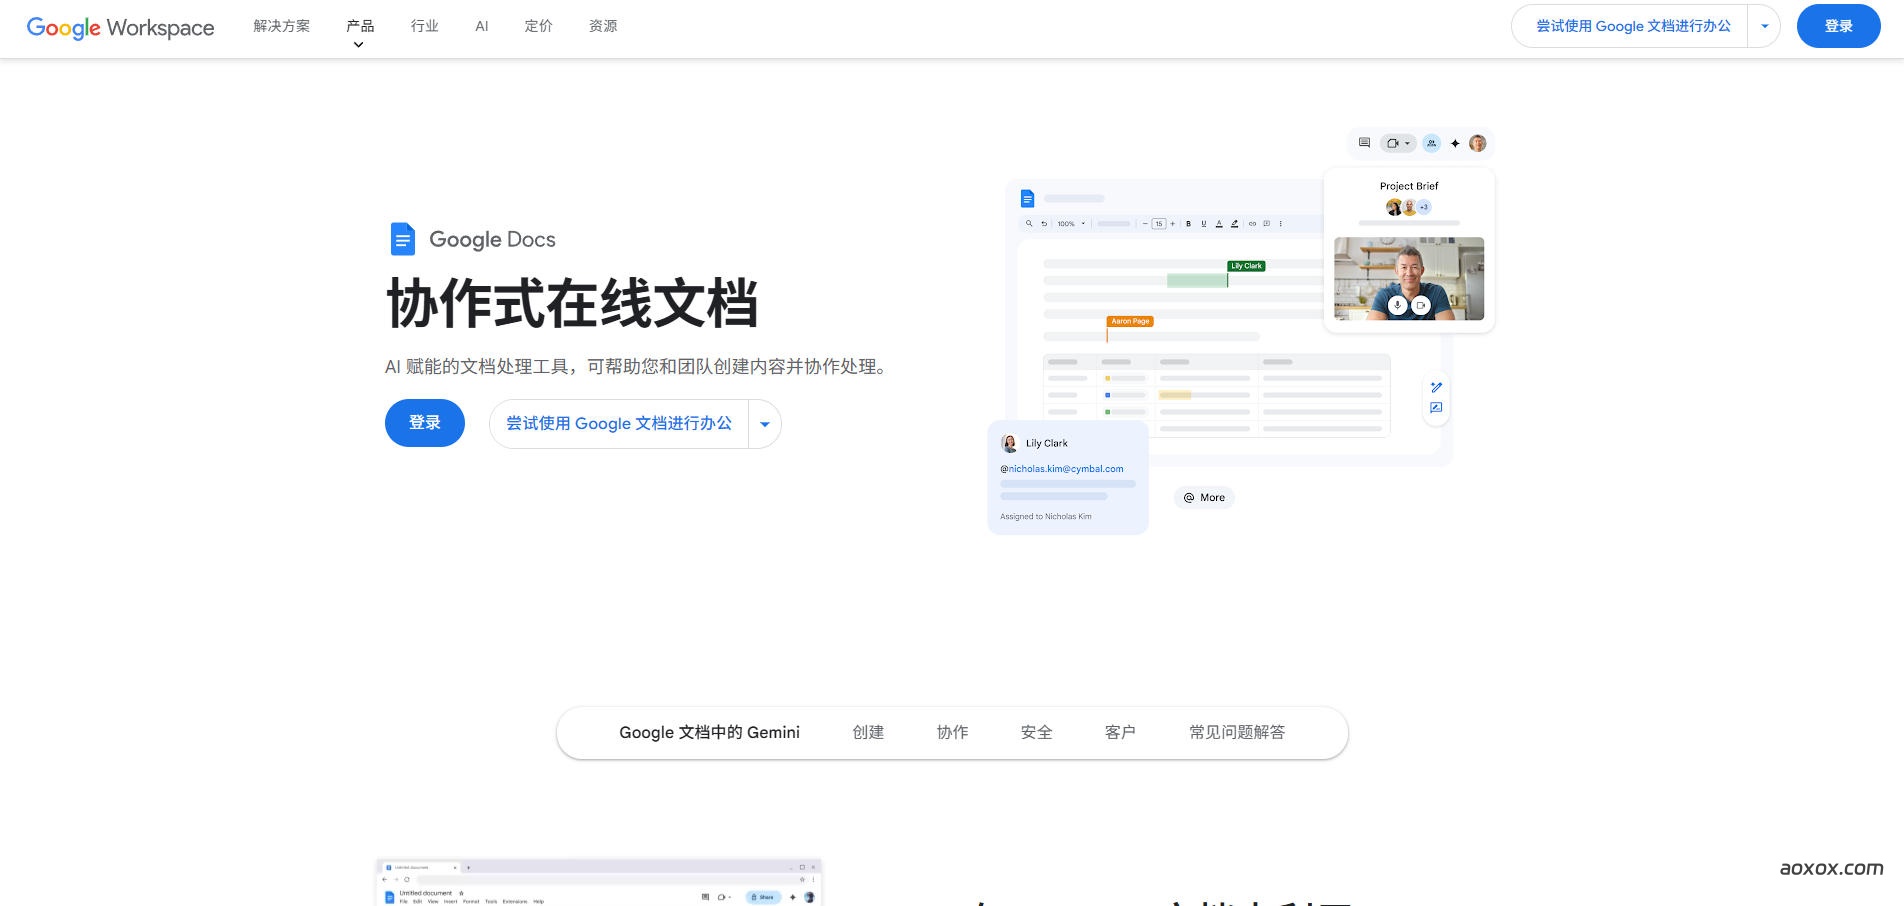Jump to the 客户 section tab
Screen dimensions: 1904x906
1120,732
